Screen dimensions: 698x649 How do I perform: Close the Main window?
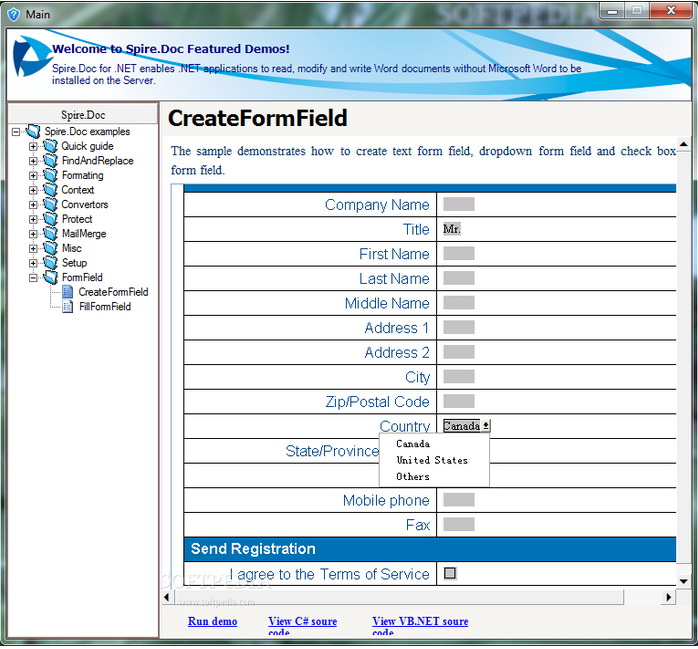[671, 11]
